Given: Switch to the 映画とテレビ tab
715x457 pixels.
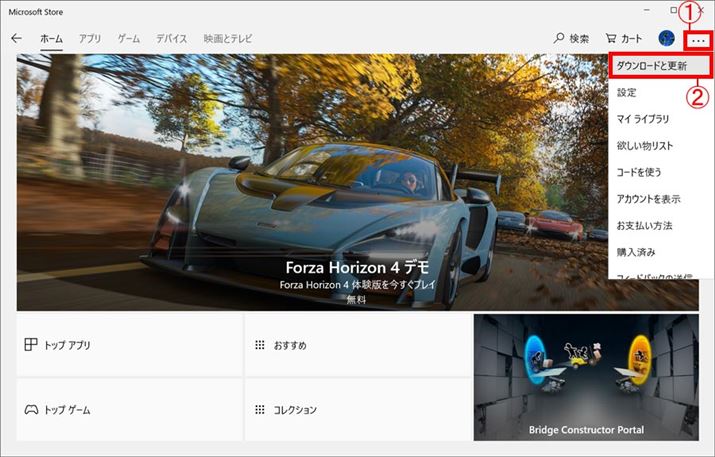Looking at the screenshot, I should [228, 39].
